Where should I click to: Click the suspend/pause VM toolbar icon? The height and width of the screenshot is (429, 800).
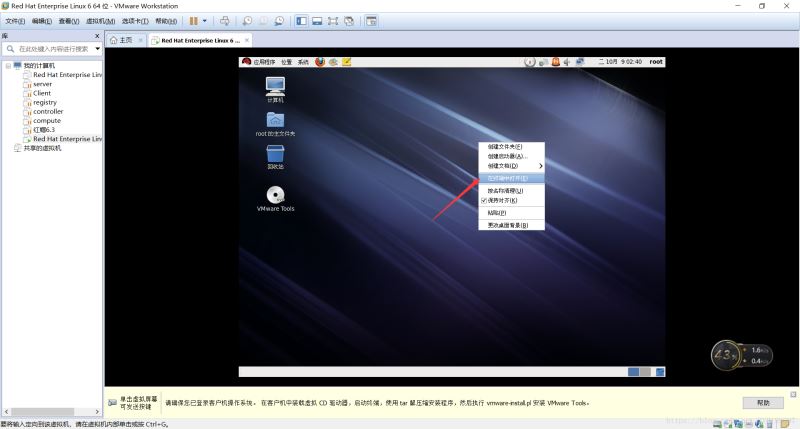[193, 21]
